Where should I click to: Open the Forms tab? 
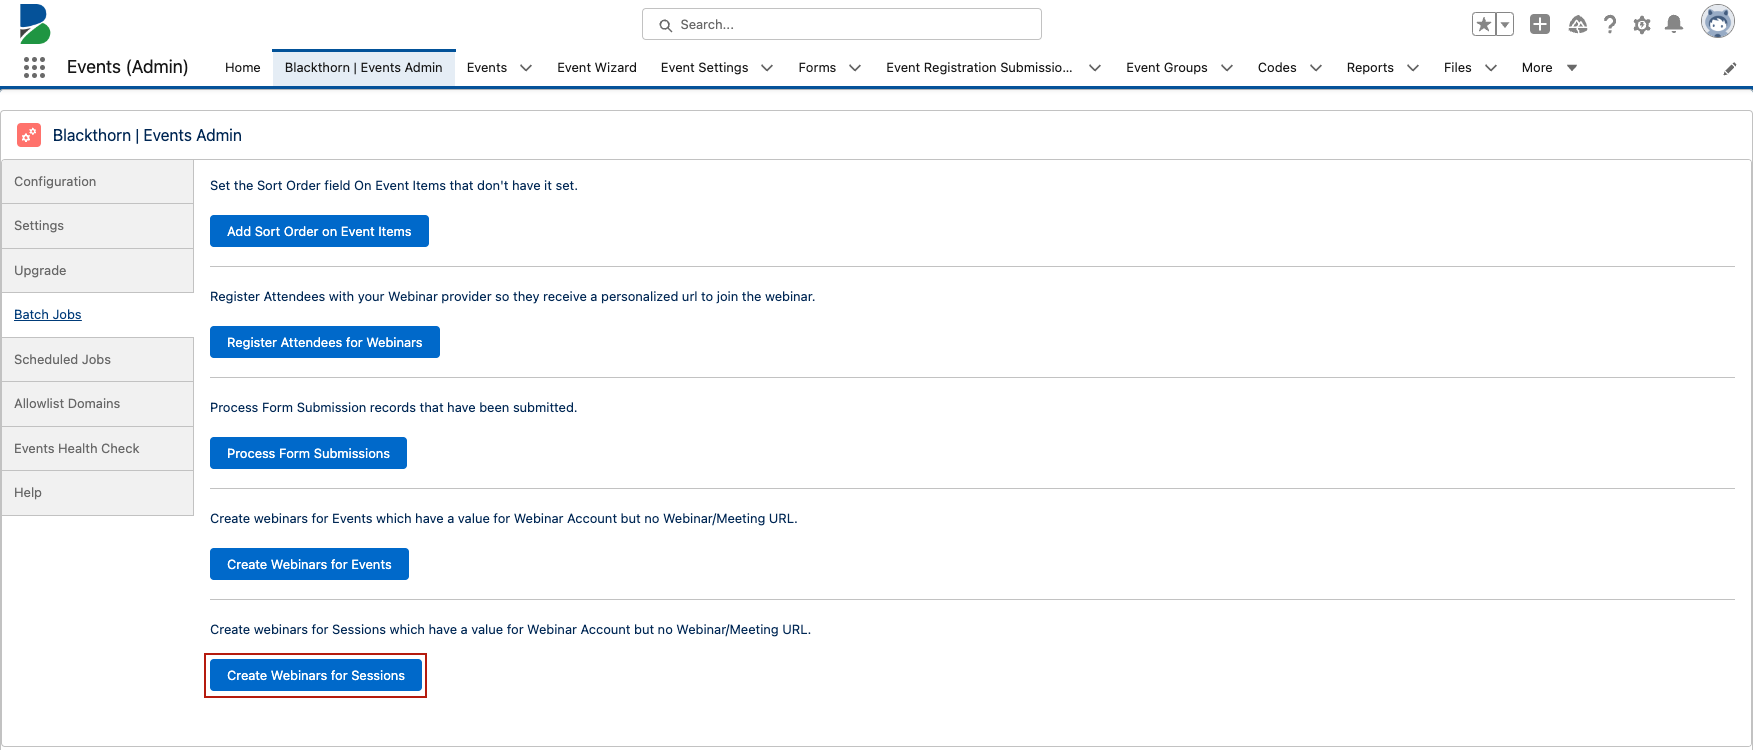(817, 67)
